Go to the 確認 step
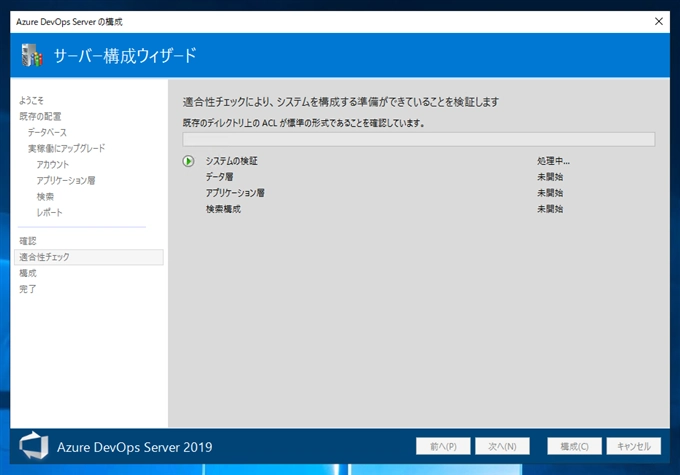The height and width of the screenshot is (475, 680). 28,241
